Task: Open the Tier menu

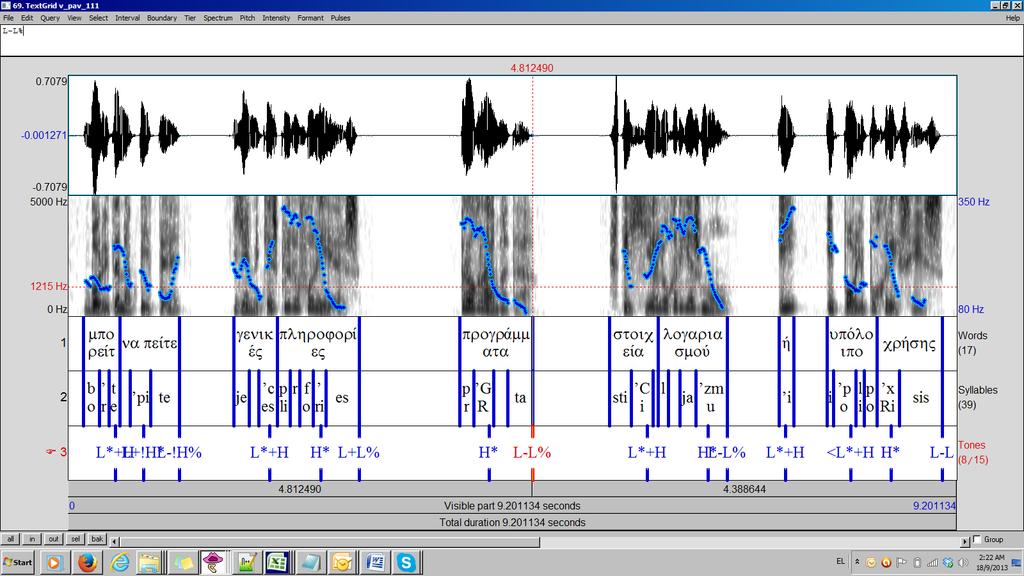Action: (x=190, y=18)
